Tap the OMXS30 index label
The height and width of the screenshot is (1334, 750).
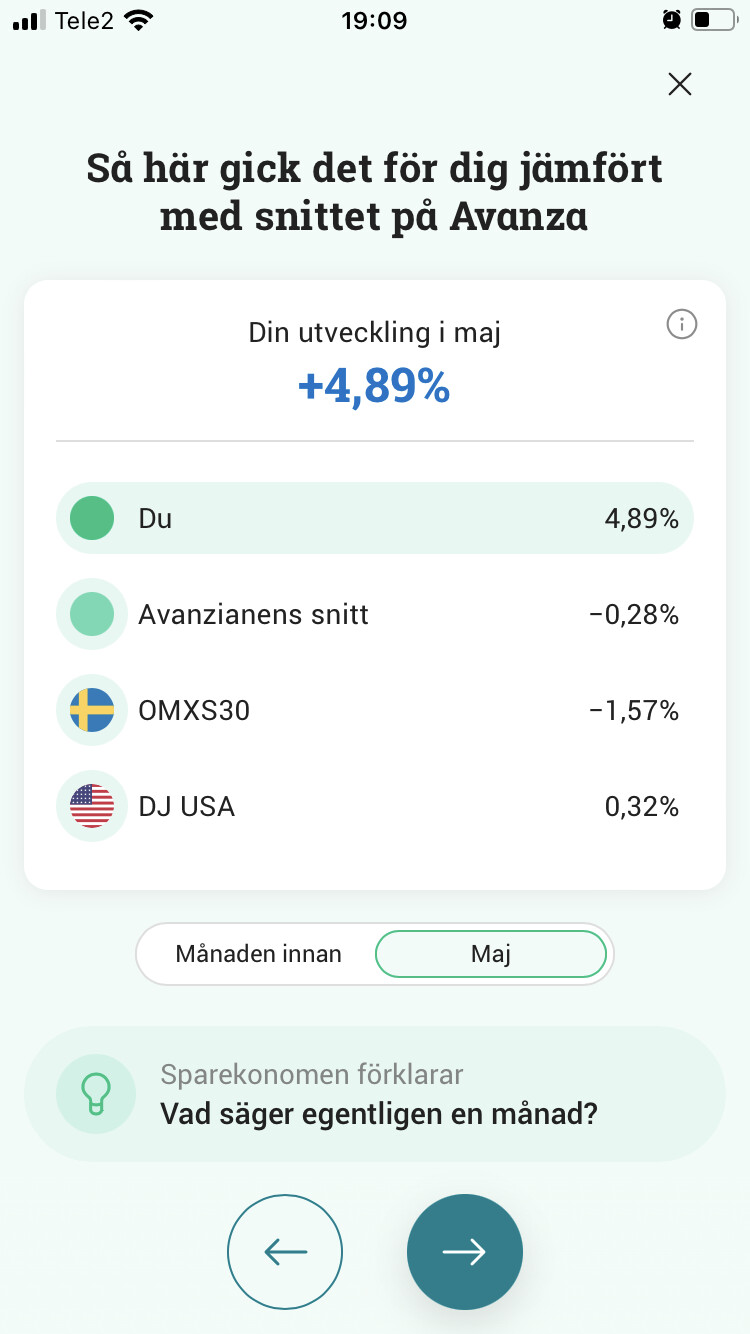point(194,710)
